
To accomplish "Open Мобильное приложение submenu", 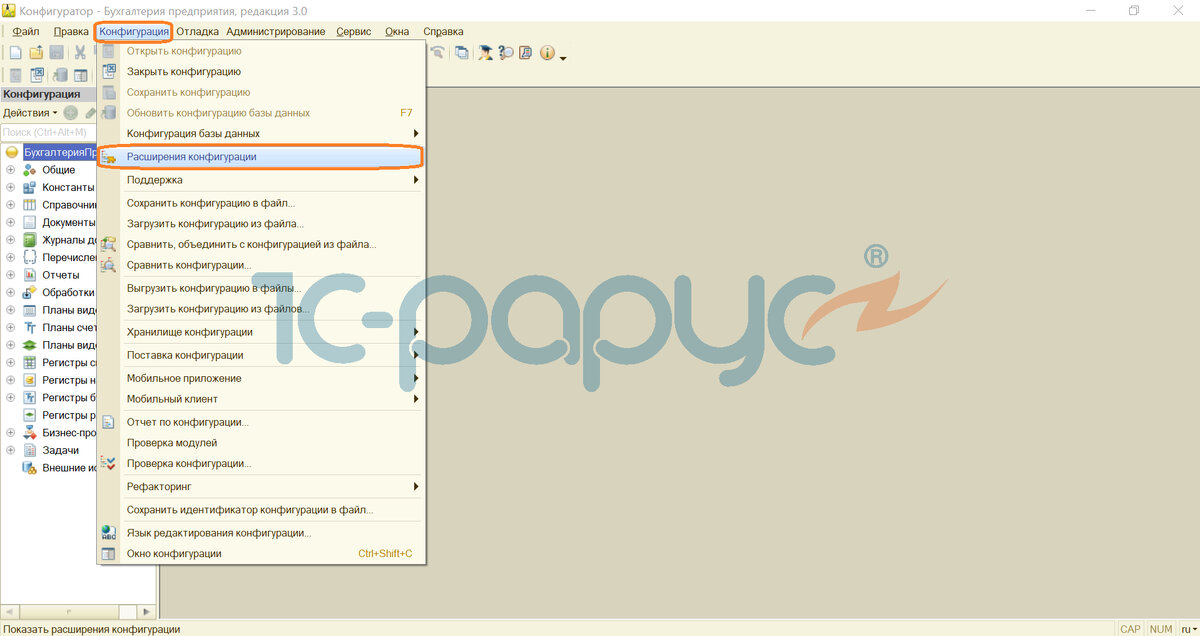I will coord(261,378).
